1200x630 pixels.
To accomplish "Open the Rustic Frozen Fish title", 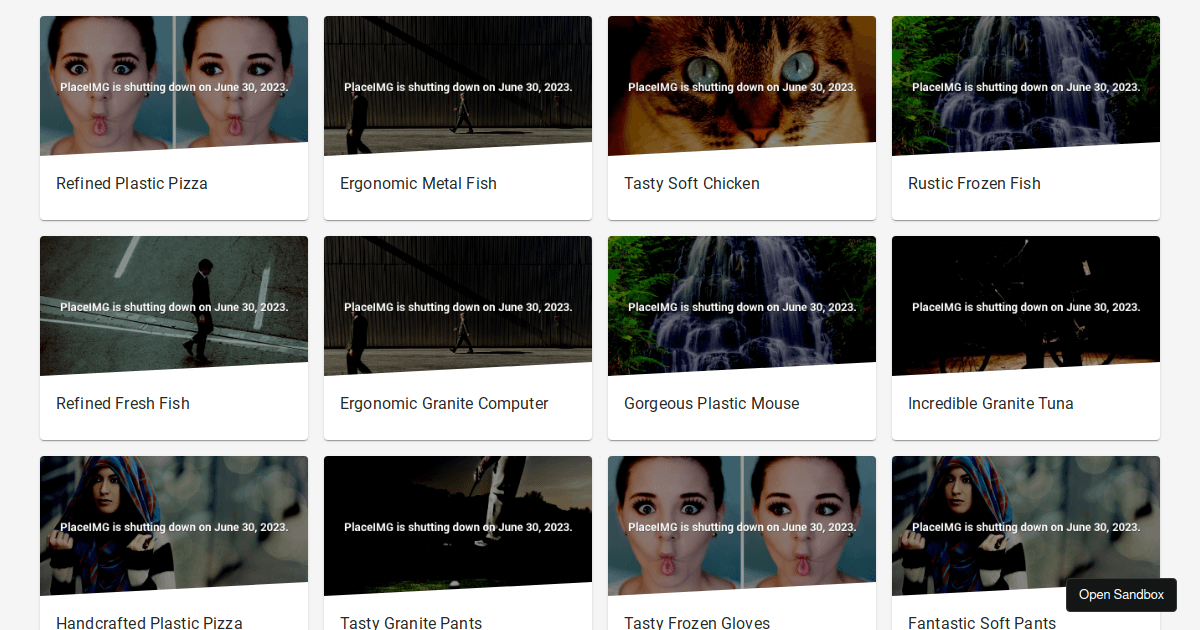I will click(x=974, y=184).
